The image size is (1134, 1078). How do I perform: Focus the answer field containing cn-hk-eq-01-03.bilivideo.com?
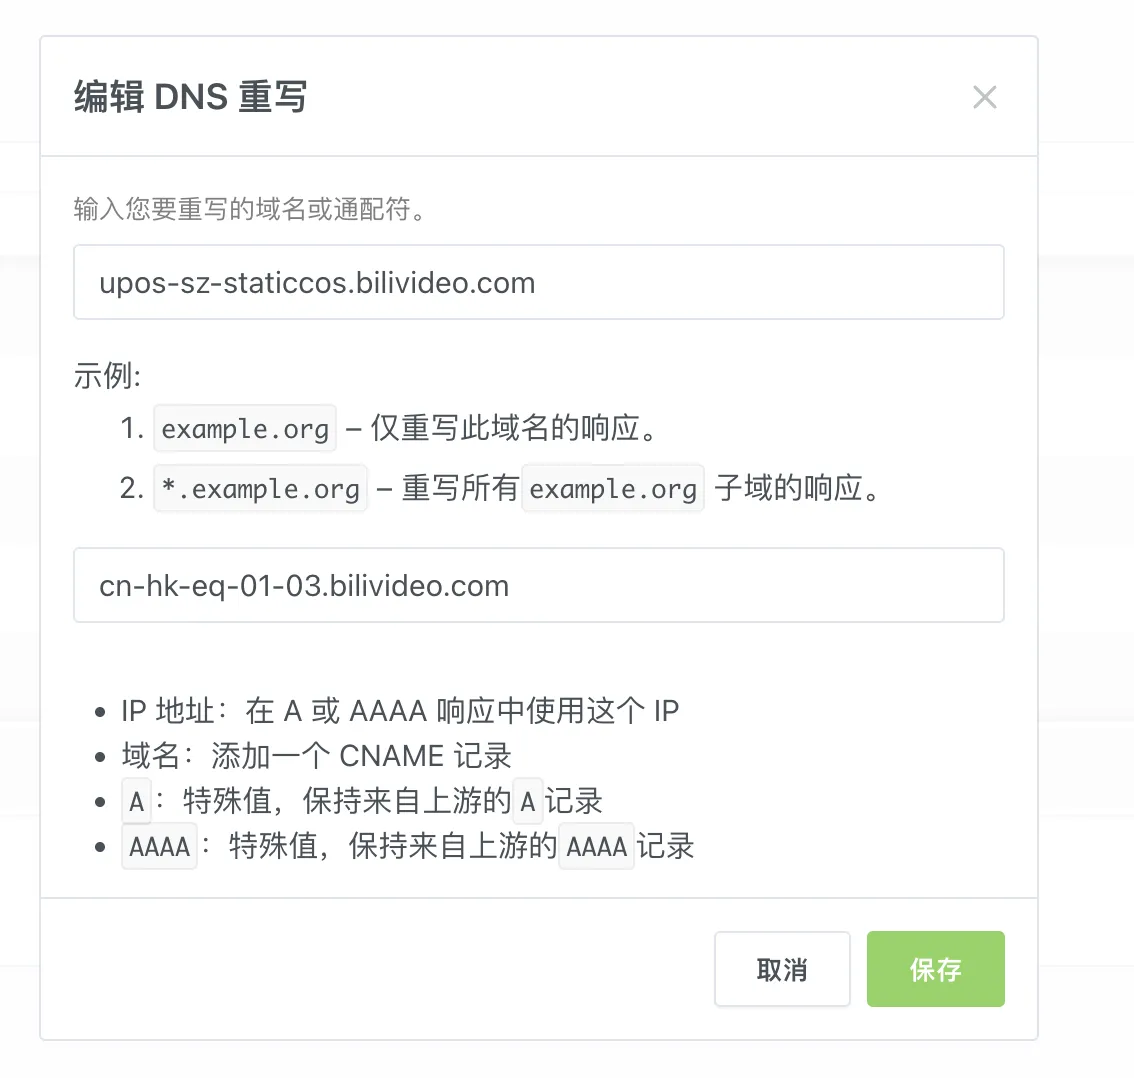538,586
